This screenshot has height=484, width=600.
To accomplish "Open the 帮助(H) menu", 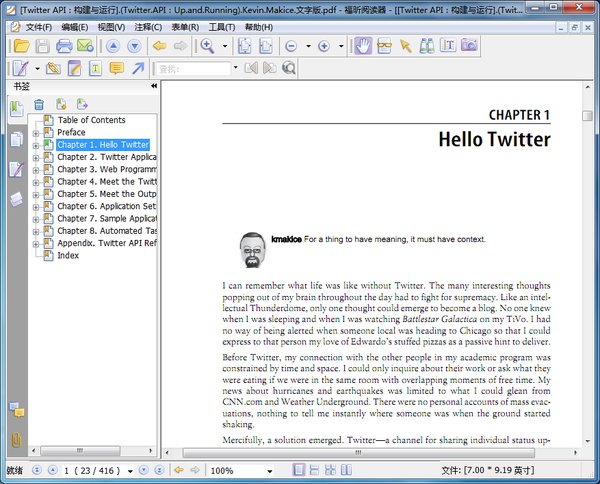I will 258,27.
